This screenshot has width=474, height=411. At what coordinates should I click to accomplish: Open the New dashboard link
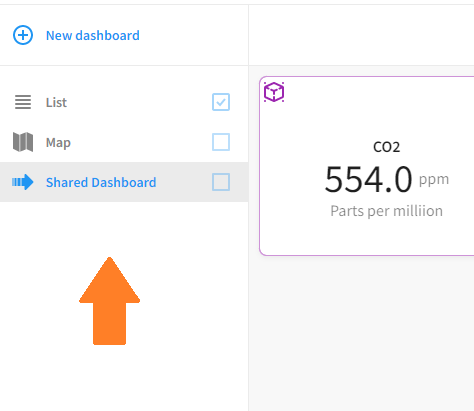coord(93,35)
